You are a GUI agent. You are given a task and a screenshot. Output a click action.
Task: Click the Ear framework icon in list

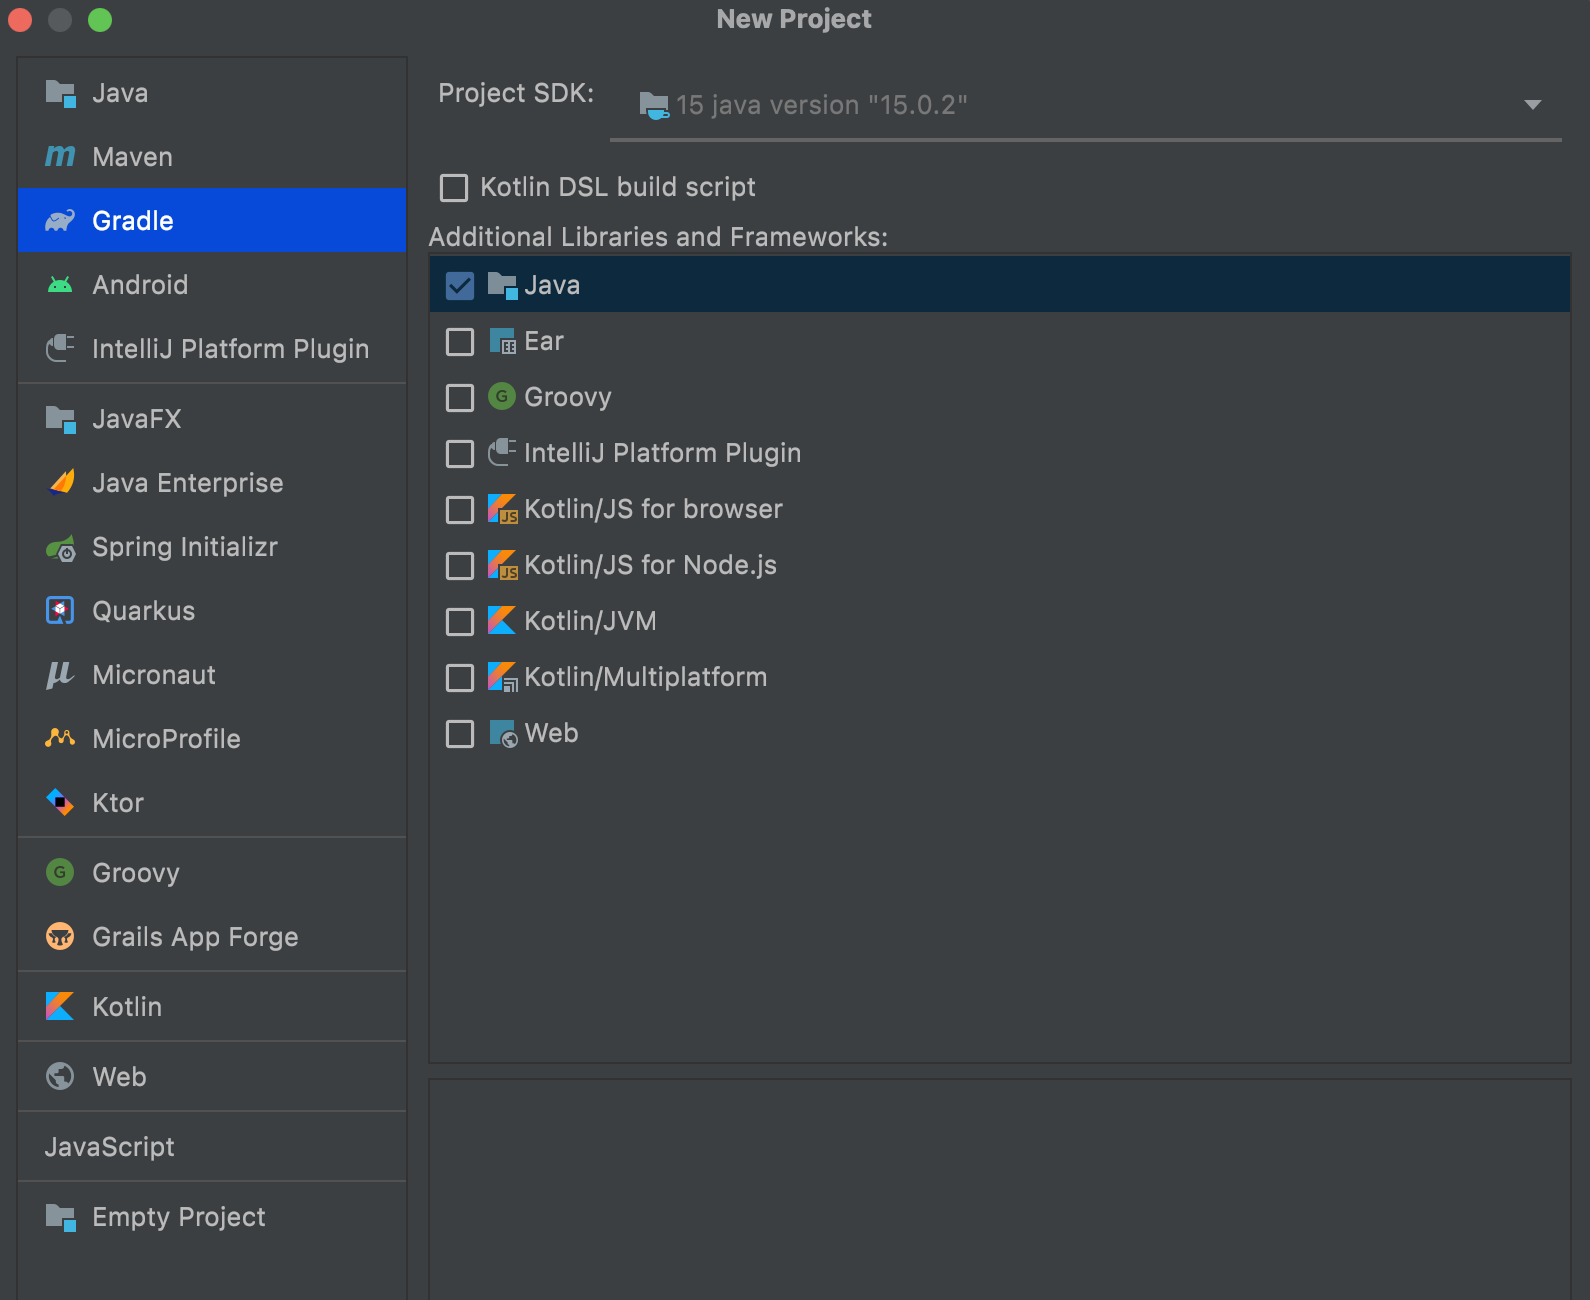click(502, 342)
